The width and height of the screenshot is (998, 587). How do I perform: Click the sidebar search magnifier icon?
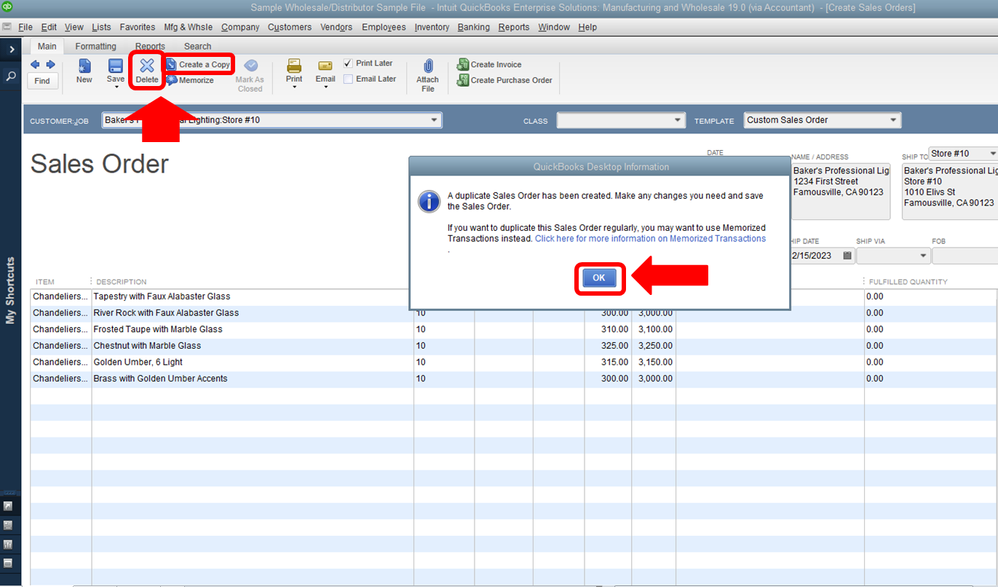(x=11, y=76)
